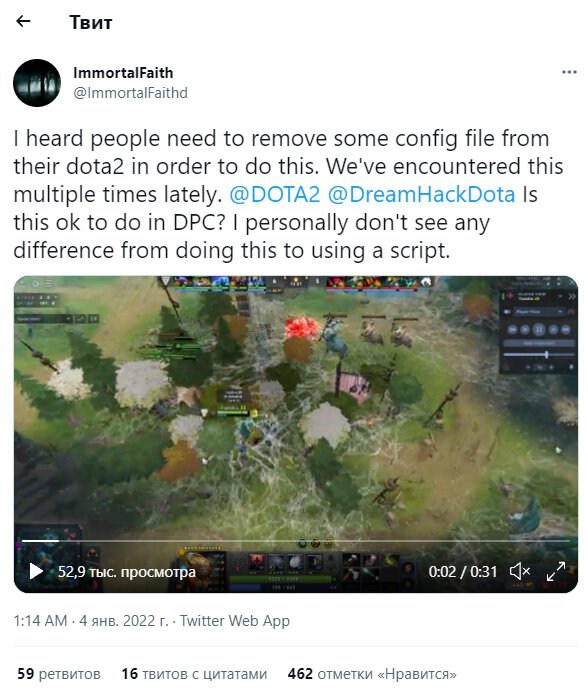
Task: Play the embedded Dota 2 video
Action: 36,571
